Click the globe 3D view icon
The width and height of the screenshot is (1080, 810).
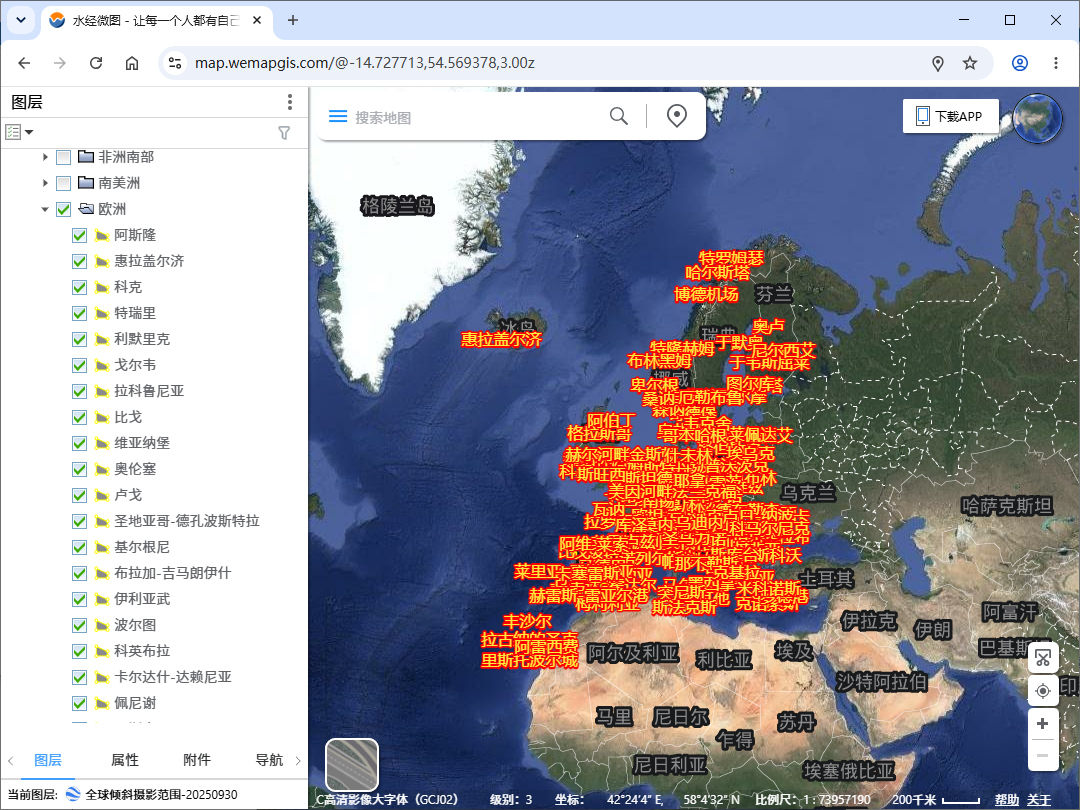click(x=1037, y=118)
